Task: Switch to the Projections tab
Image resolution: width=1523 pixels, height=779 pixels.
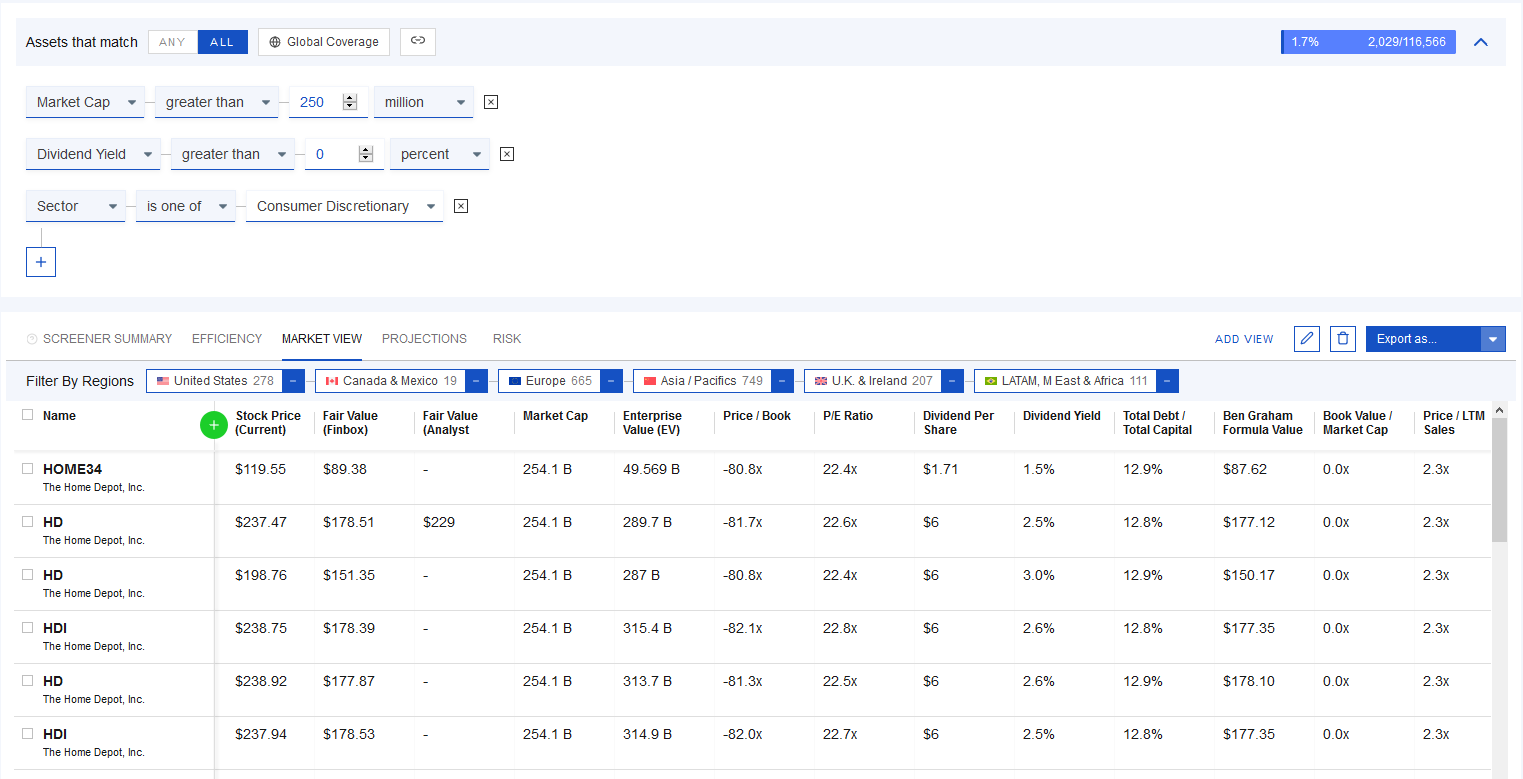Action: [x=424, y=339]
